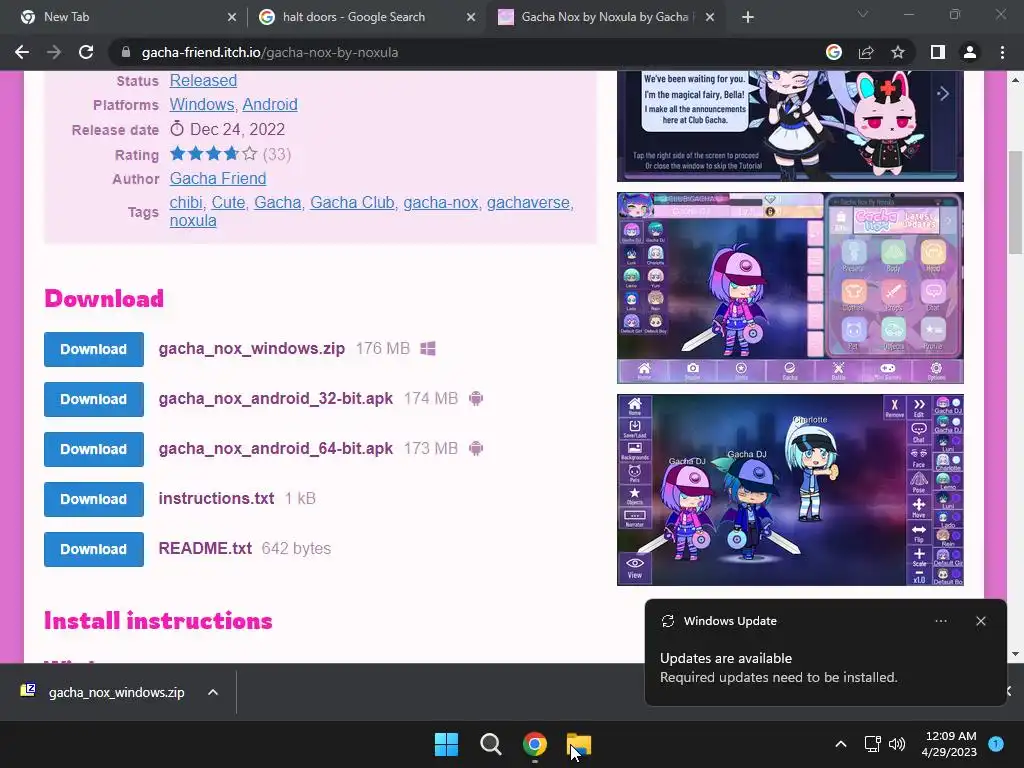Dismiss the Windows Update notification

click(981, 621)
